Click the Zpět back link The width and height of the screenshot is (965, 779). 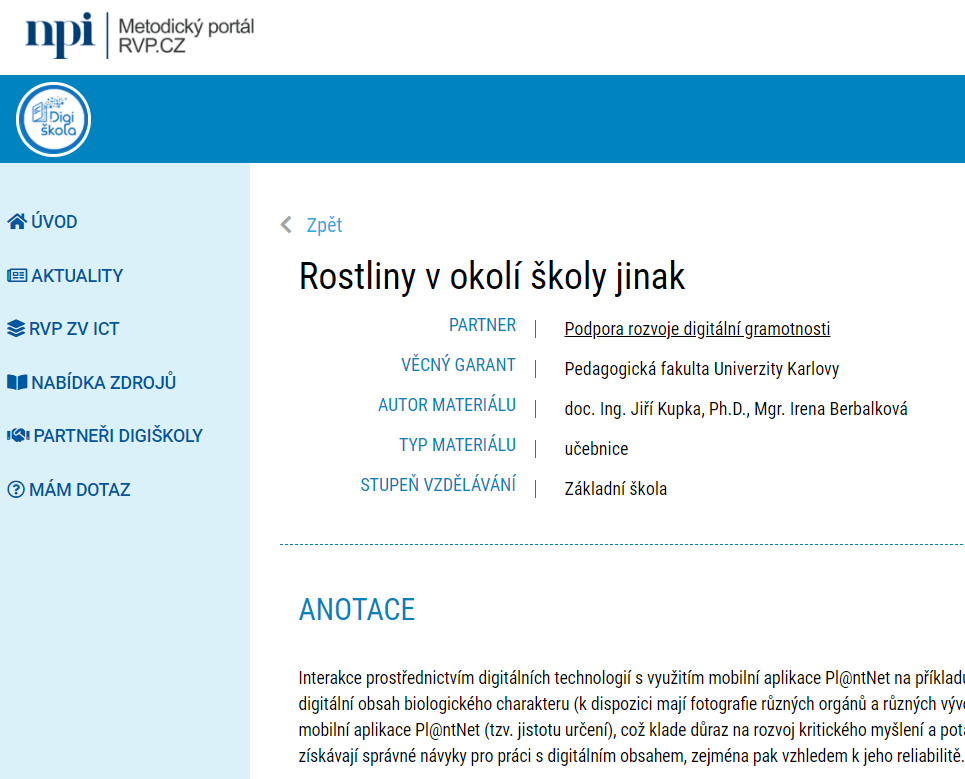tap(324, 225)
